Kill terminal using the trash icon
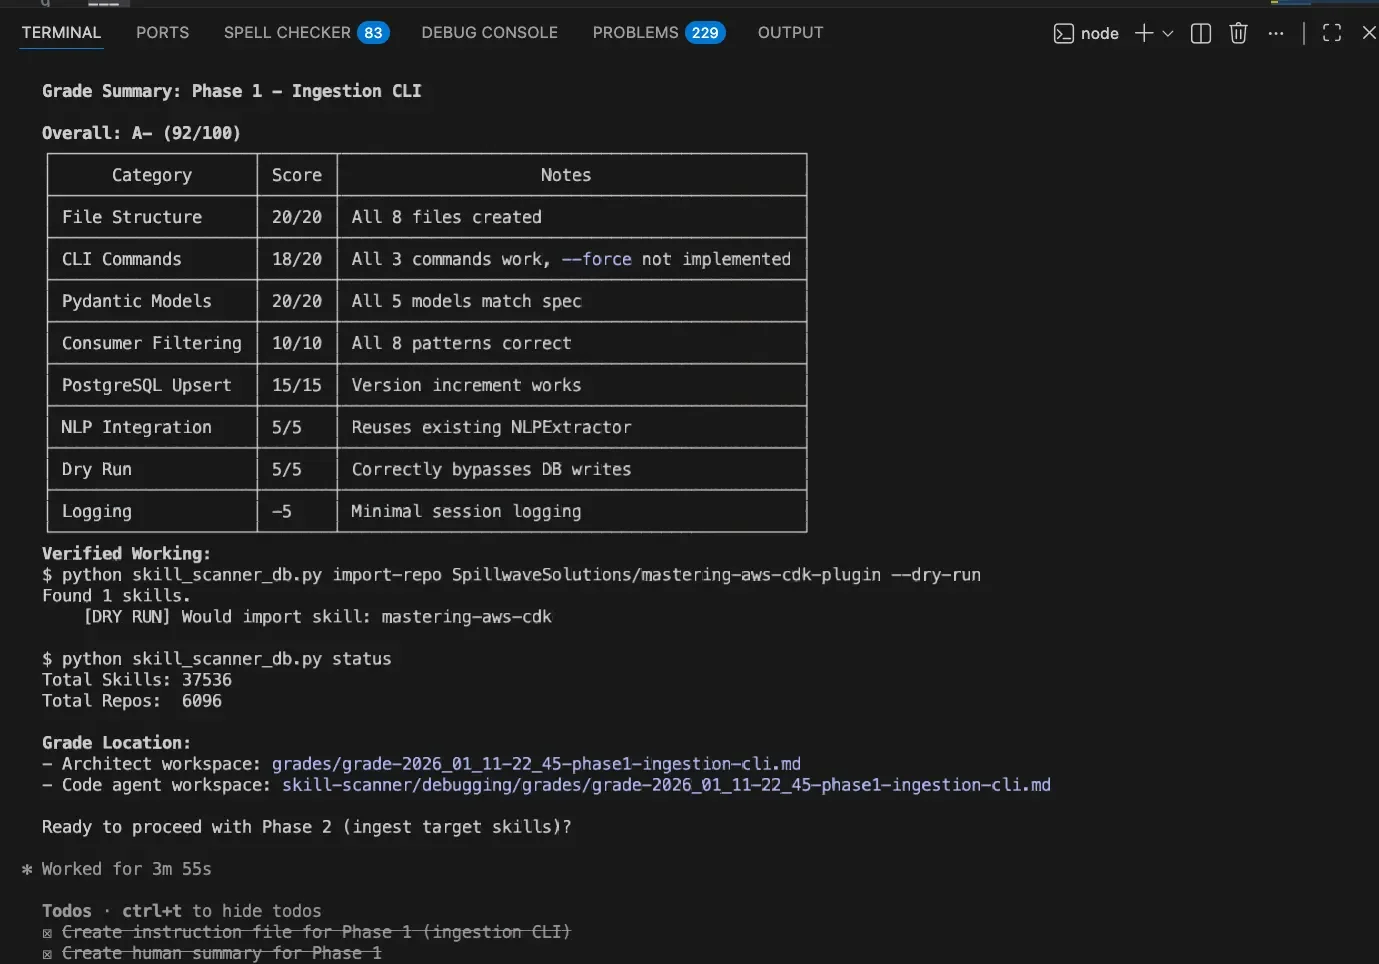The height and width of the screenshot is (964, 1379). click(1238, 34)
